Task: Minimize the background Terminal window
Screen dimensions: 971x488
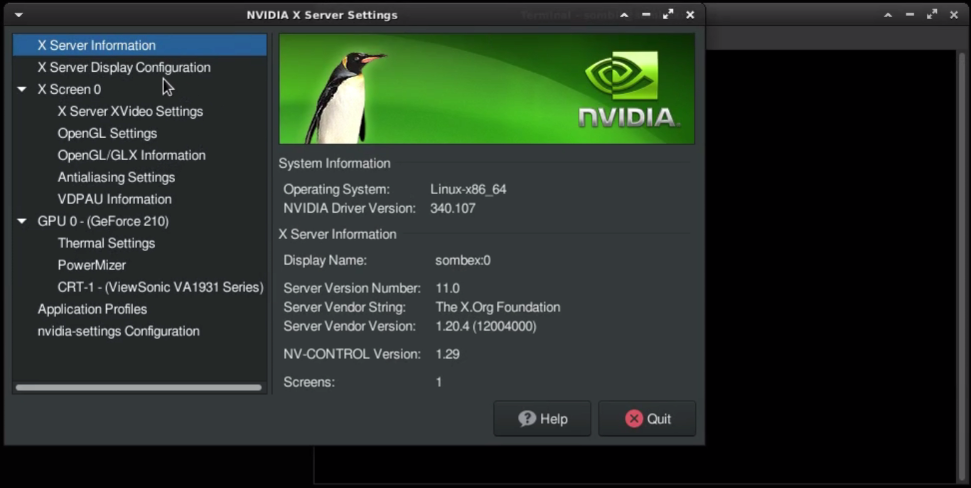Action: [x=910, y=15]
